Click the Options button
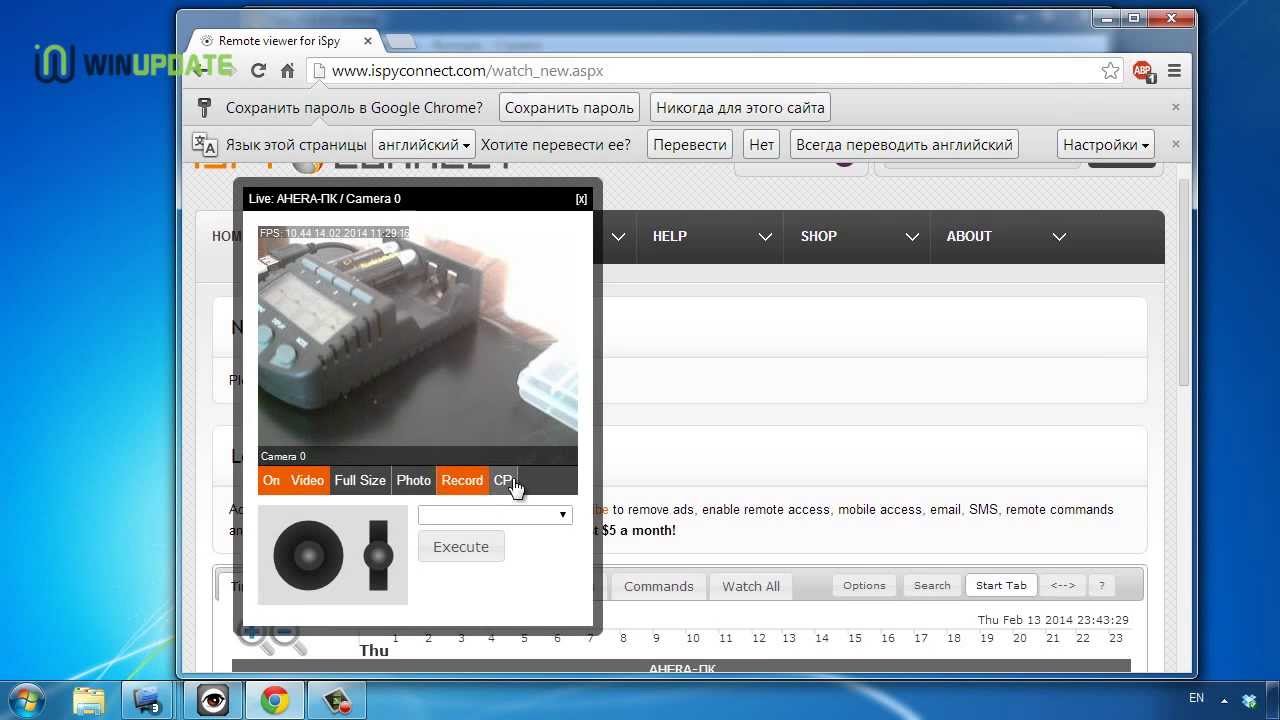This screenshot has height=720, width=1280. click(864, 586)
